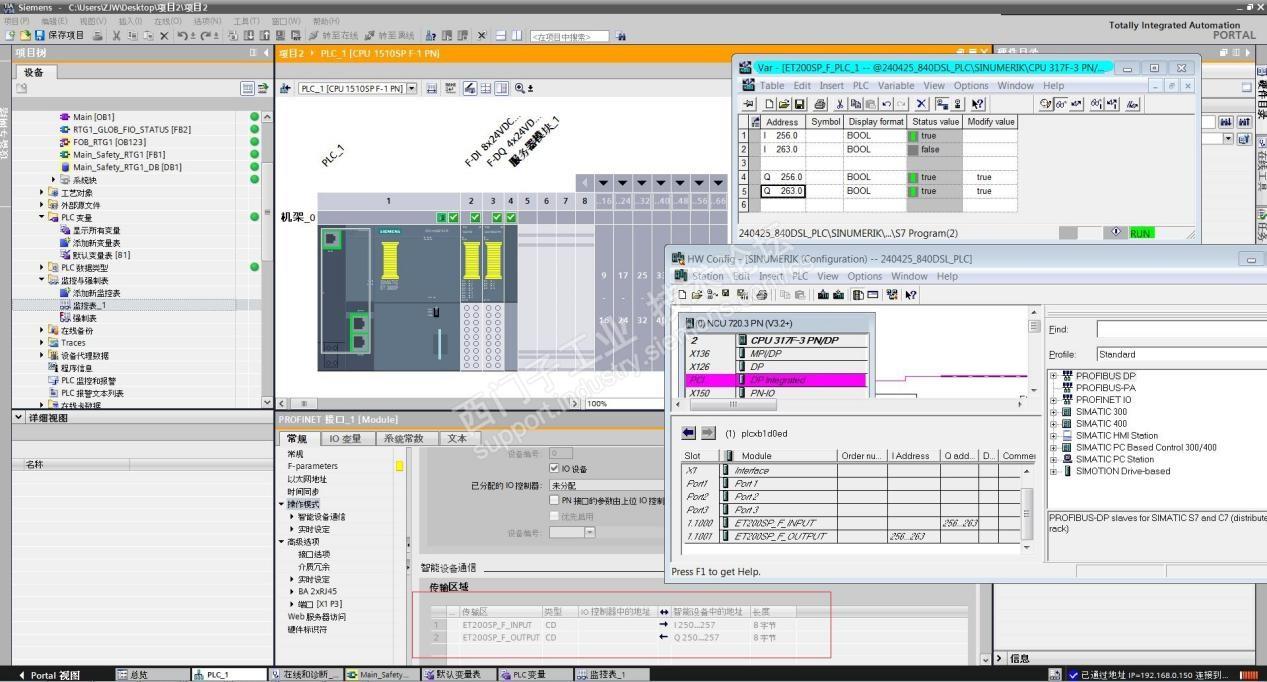The height and width of the screenshot is (682, 1267).
Task: Open 在线(O) menu in TIA Portal
Action: (168, 21)
